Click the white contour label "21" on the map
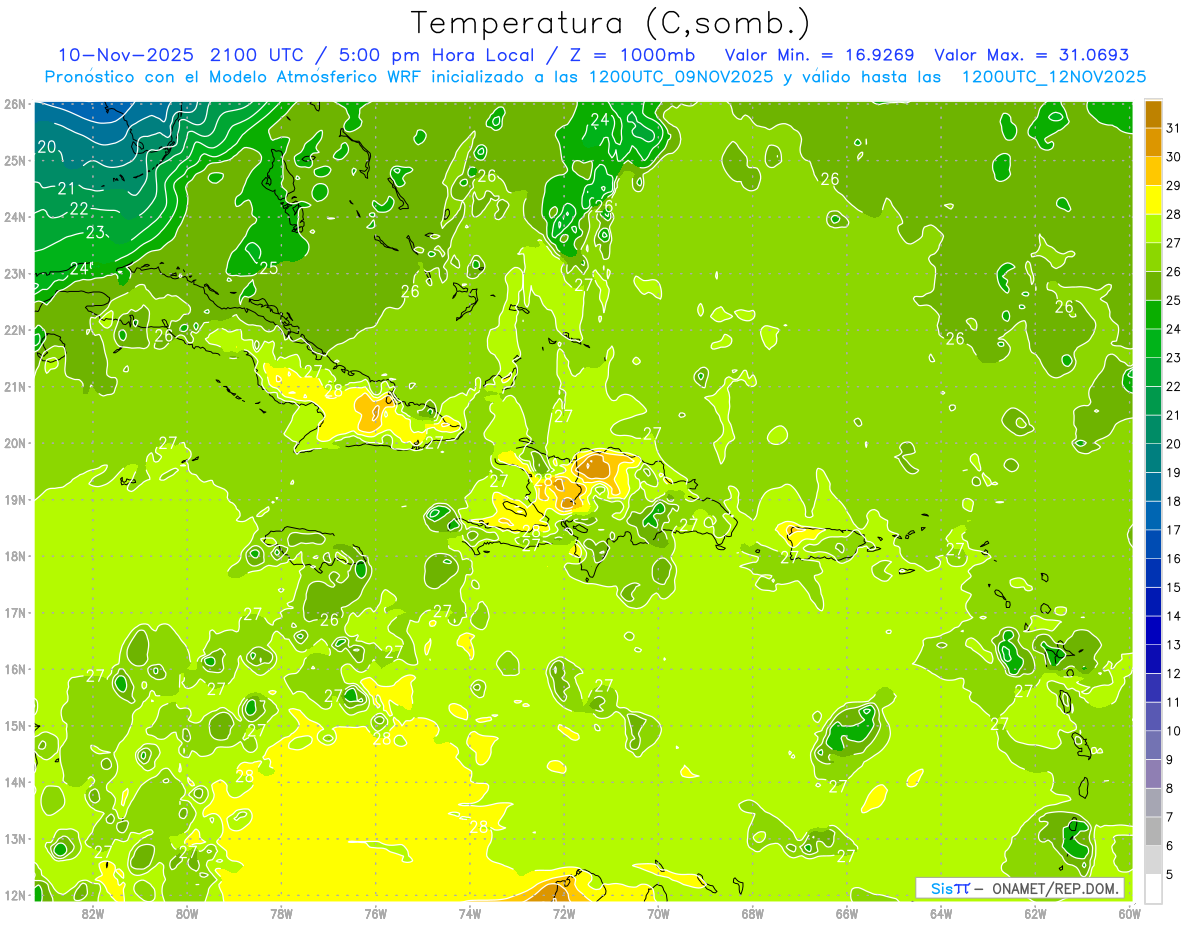Image resolution: width=1200 pixels, height=927 pixels. [66, 188]
